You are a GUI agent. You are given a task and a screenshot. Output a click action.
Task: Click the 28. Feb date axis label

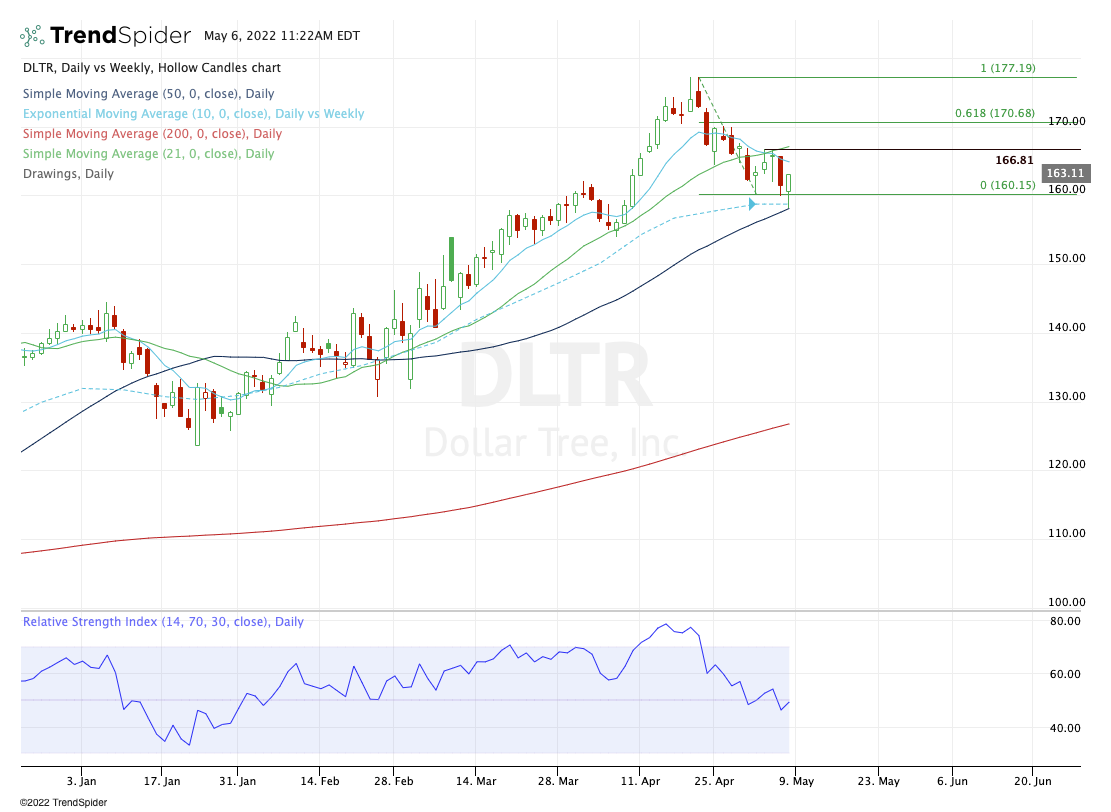tap(394, 781)
